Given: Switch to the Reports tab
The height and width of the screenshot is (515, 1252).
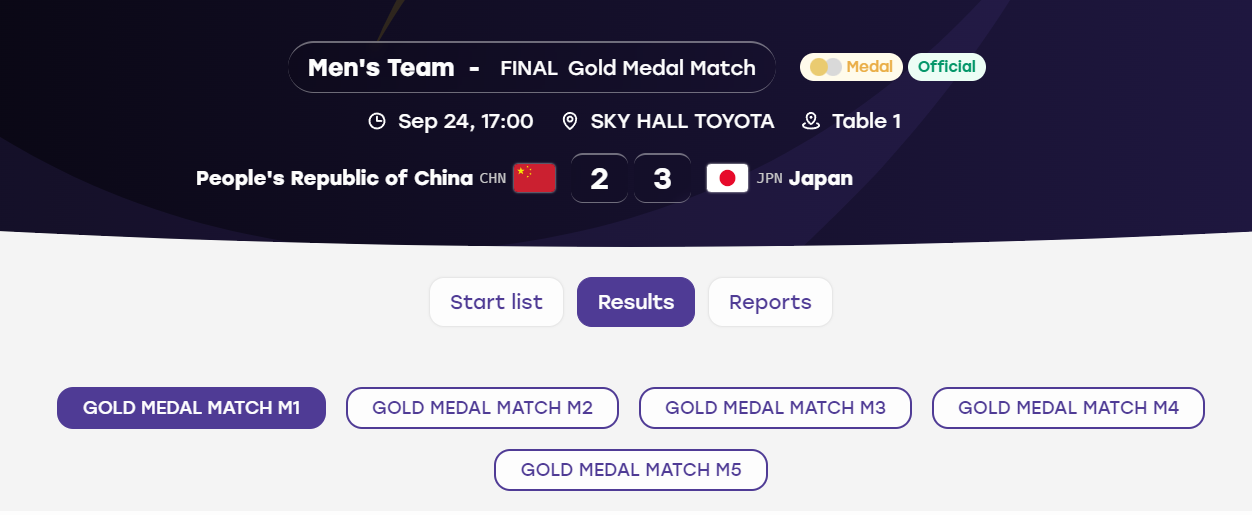Looking at the screenshot, I should pyautogui.click(x=770, y=302).
